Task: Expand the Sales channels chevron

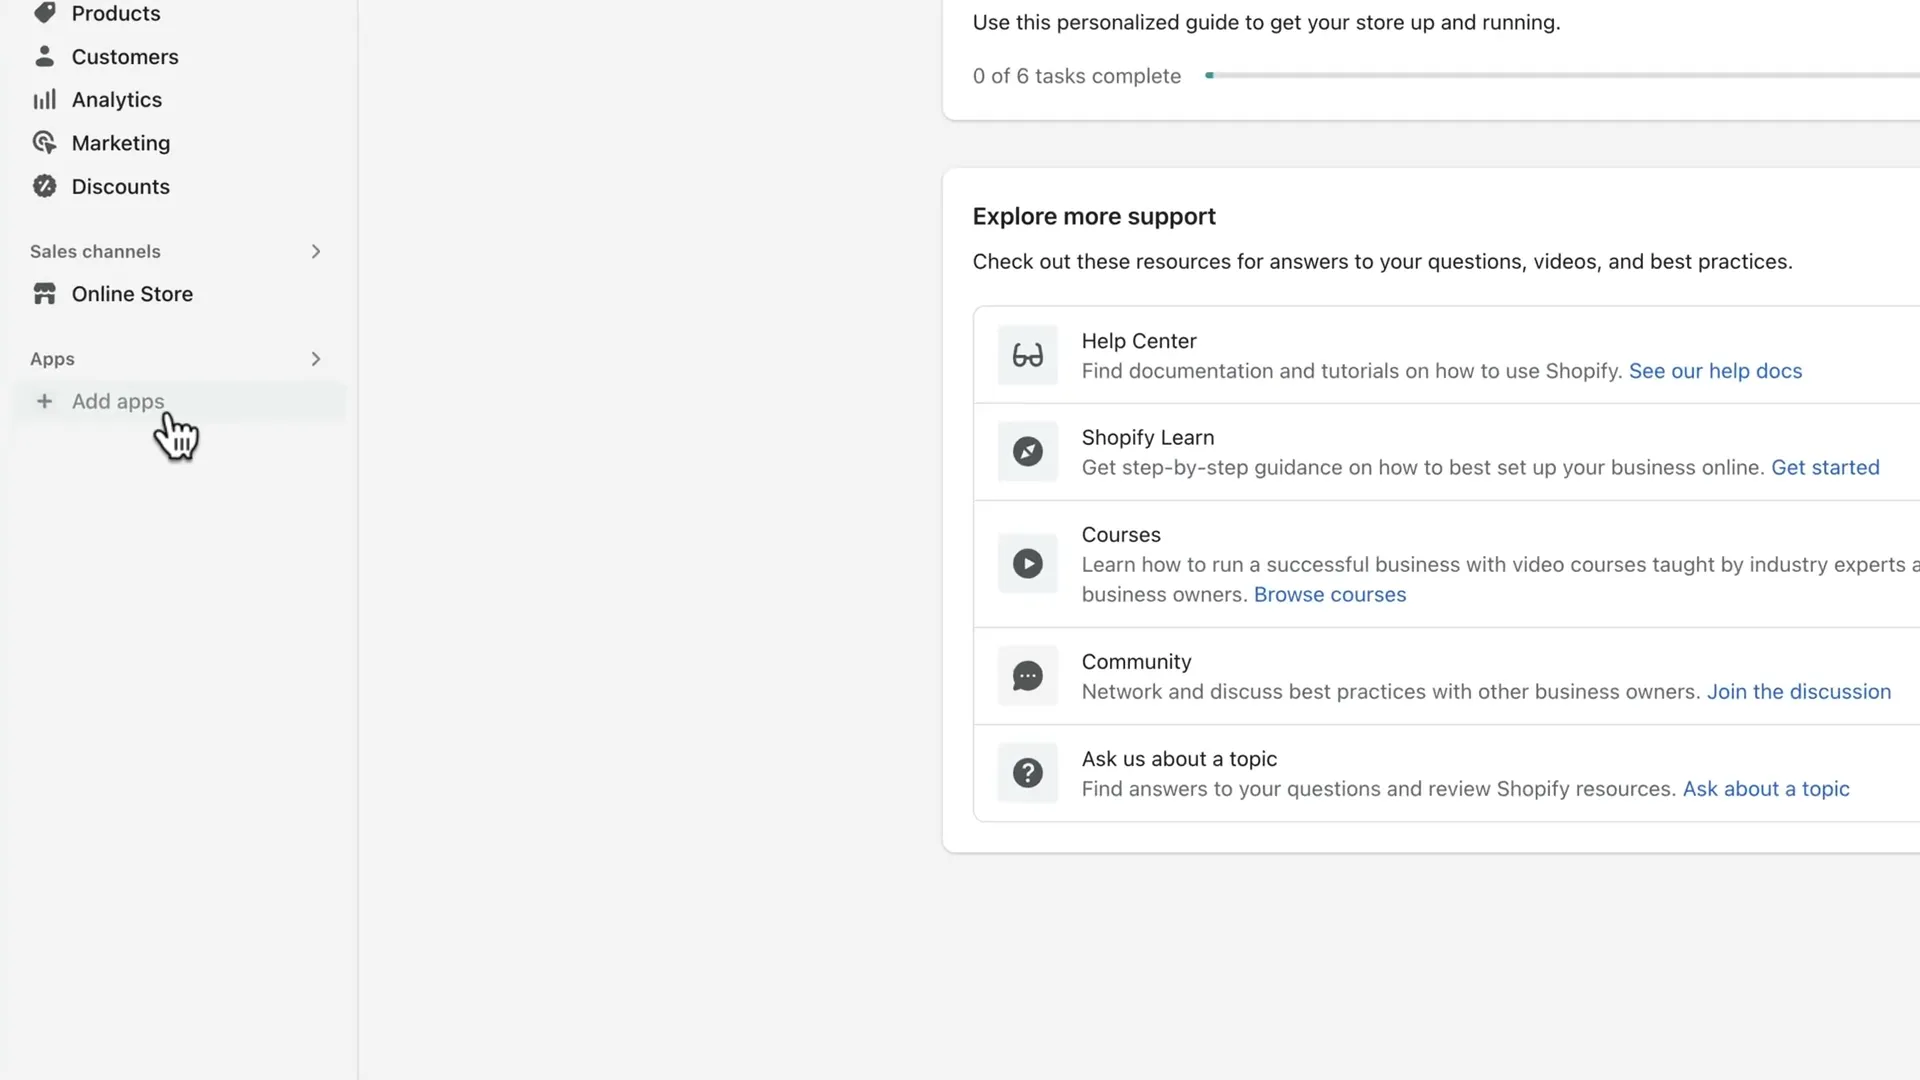Action: tap(316, 252)
